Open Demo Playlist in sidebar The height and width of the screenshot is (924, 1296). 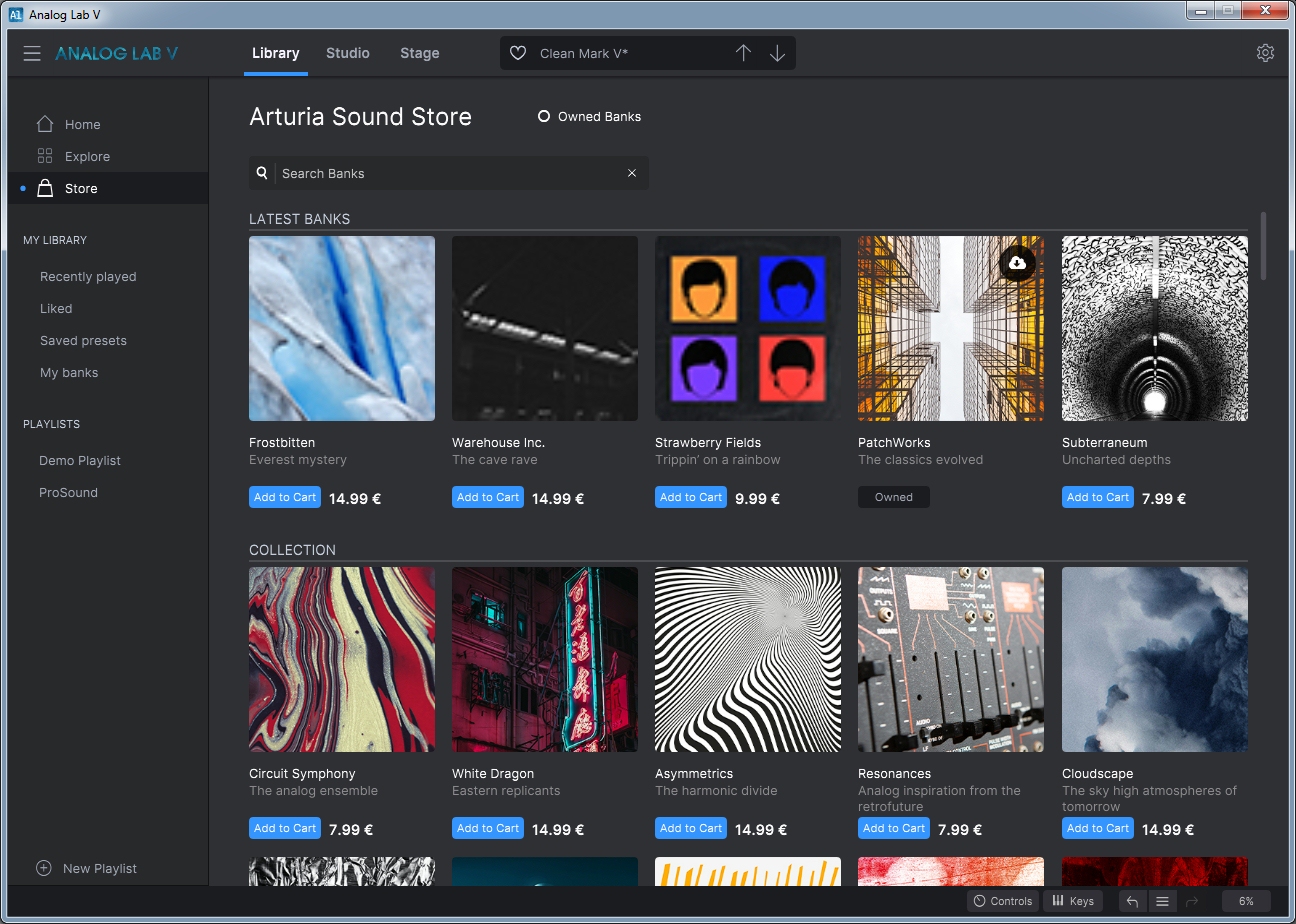(80, 461)
